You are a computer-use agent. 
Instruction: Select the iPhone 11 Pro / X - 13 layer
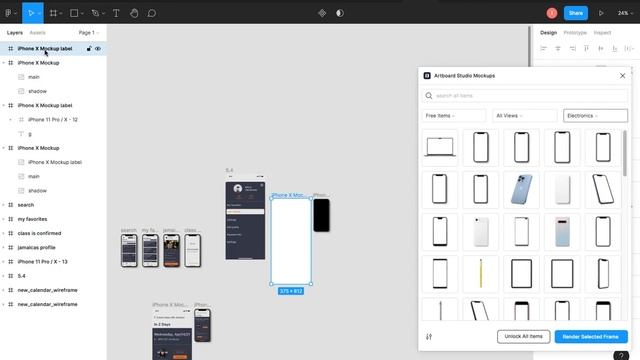click(x=42, y=262)
